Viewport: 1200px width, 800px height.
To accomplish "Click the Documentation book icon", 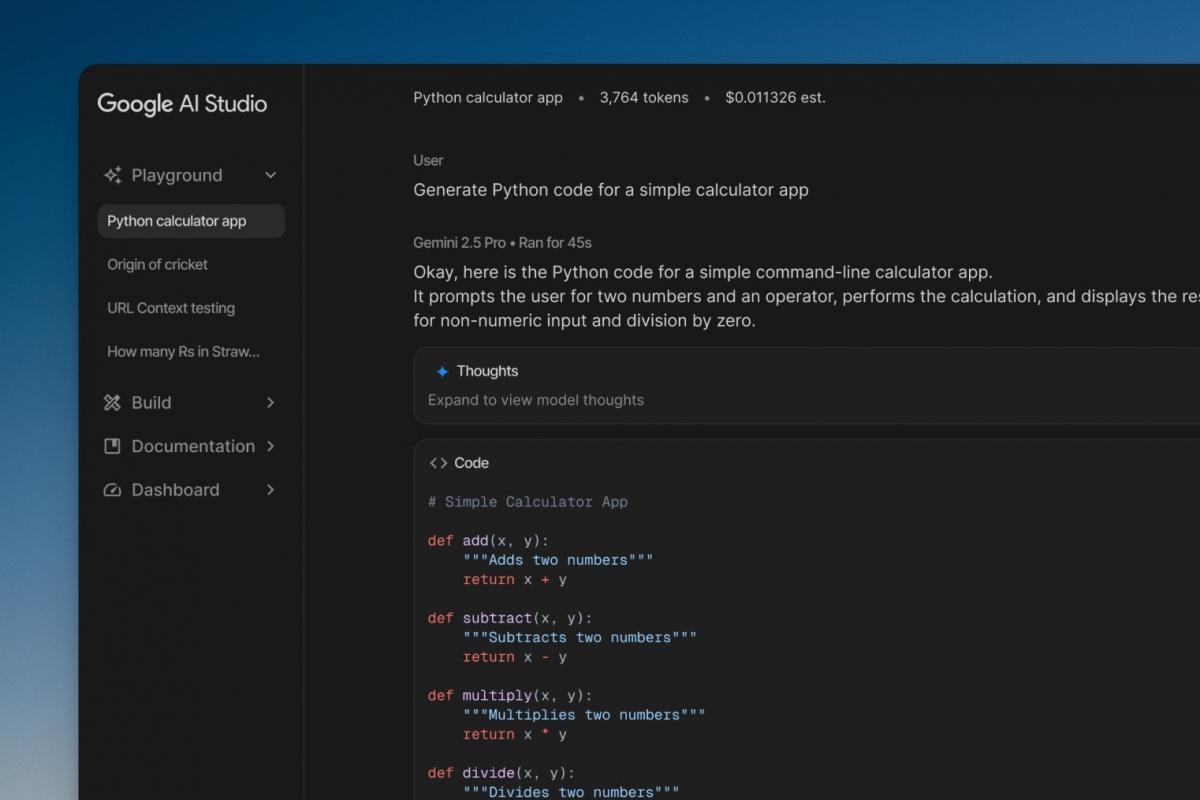I will [x=112, y=446].
